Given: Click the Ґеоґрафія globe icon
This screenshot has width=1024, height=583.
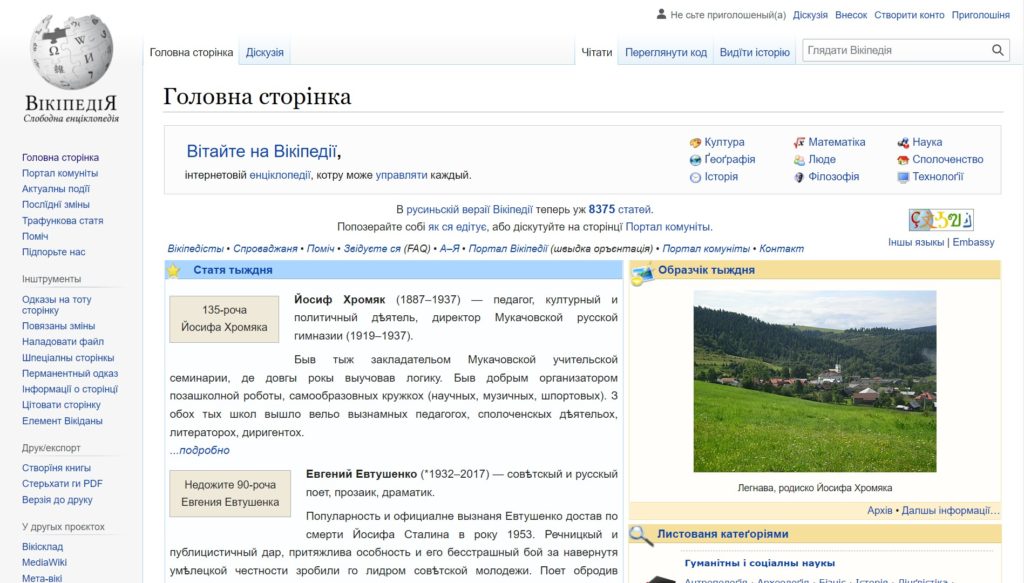Looking at the screenshot, I should [695, 160].
